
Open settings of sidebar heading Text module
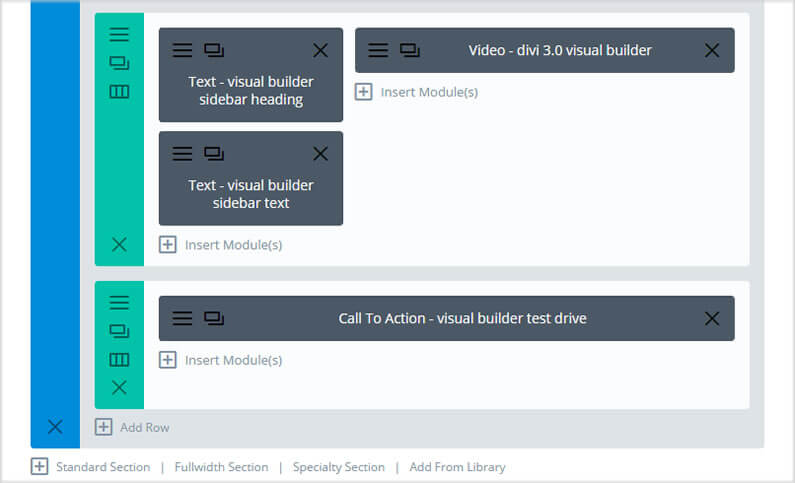point(182,50)
